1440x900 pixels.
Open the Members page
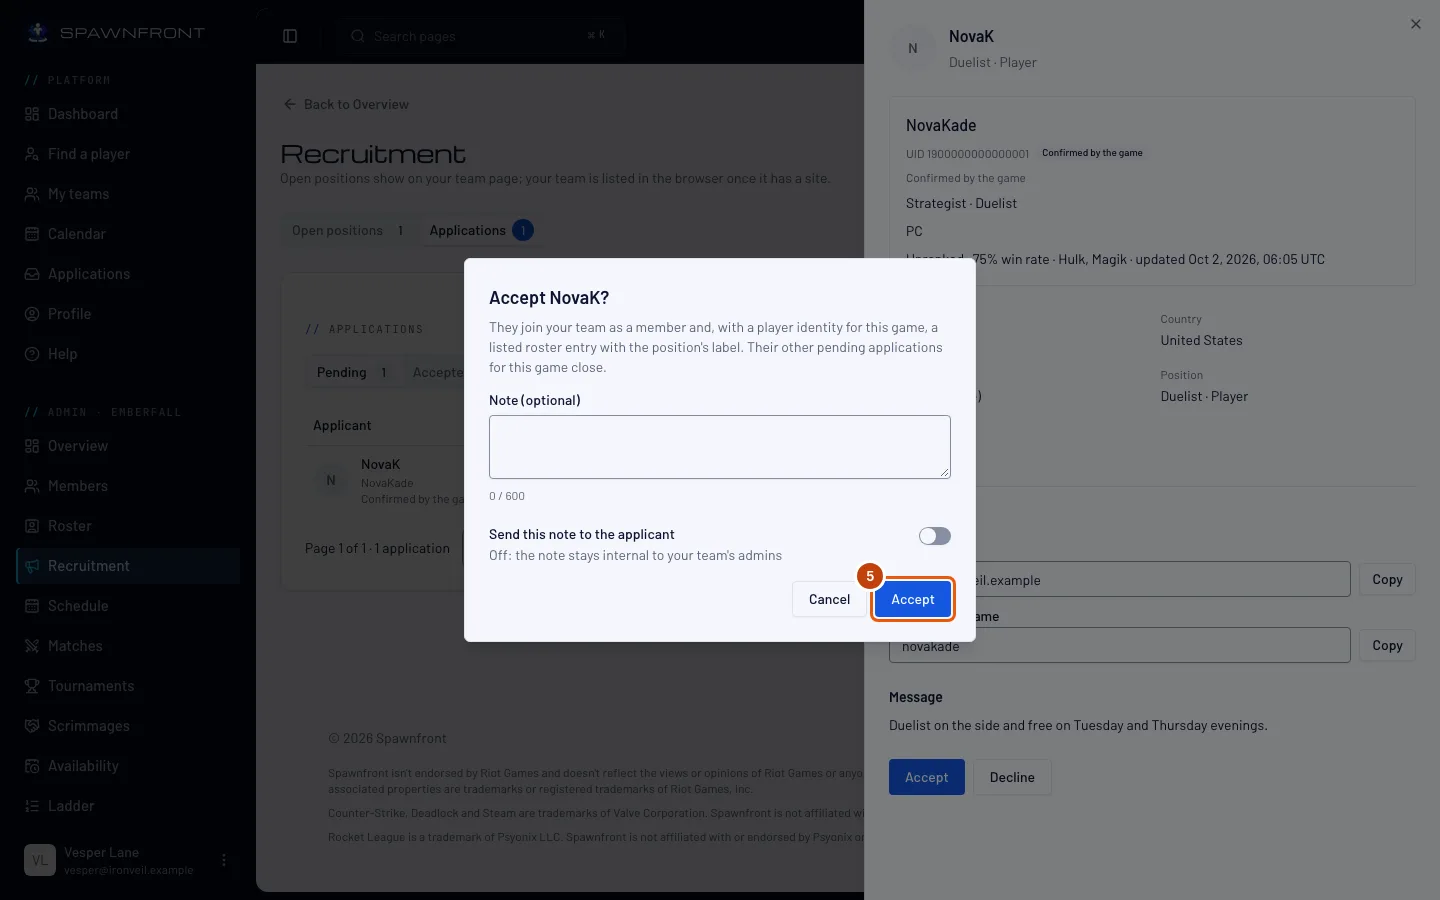128,486
